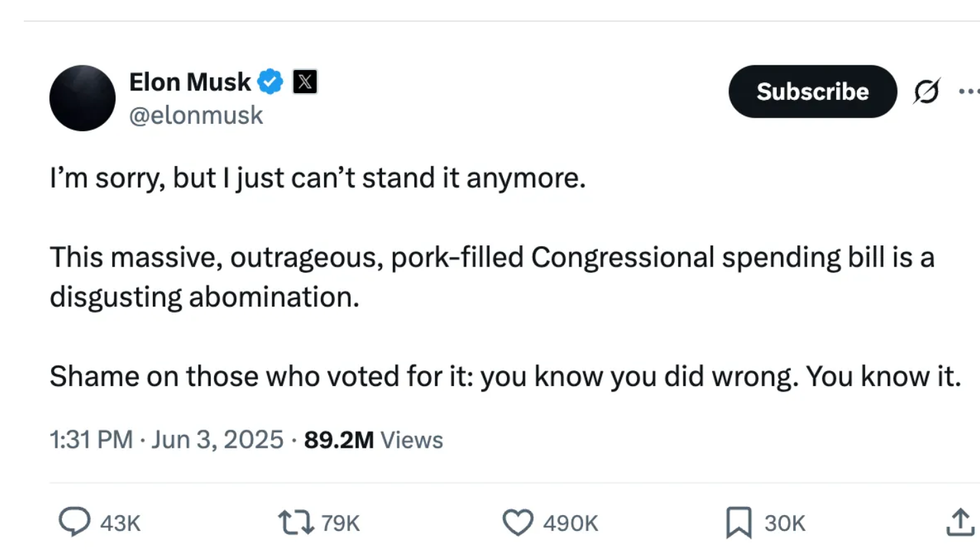Viewport: 980px width, 556px height.
Task: Click the 43K replies count
Action: [x=120, y=522]
